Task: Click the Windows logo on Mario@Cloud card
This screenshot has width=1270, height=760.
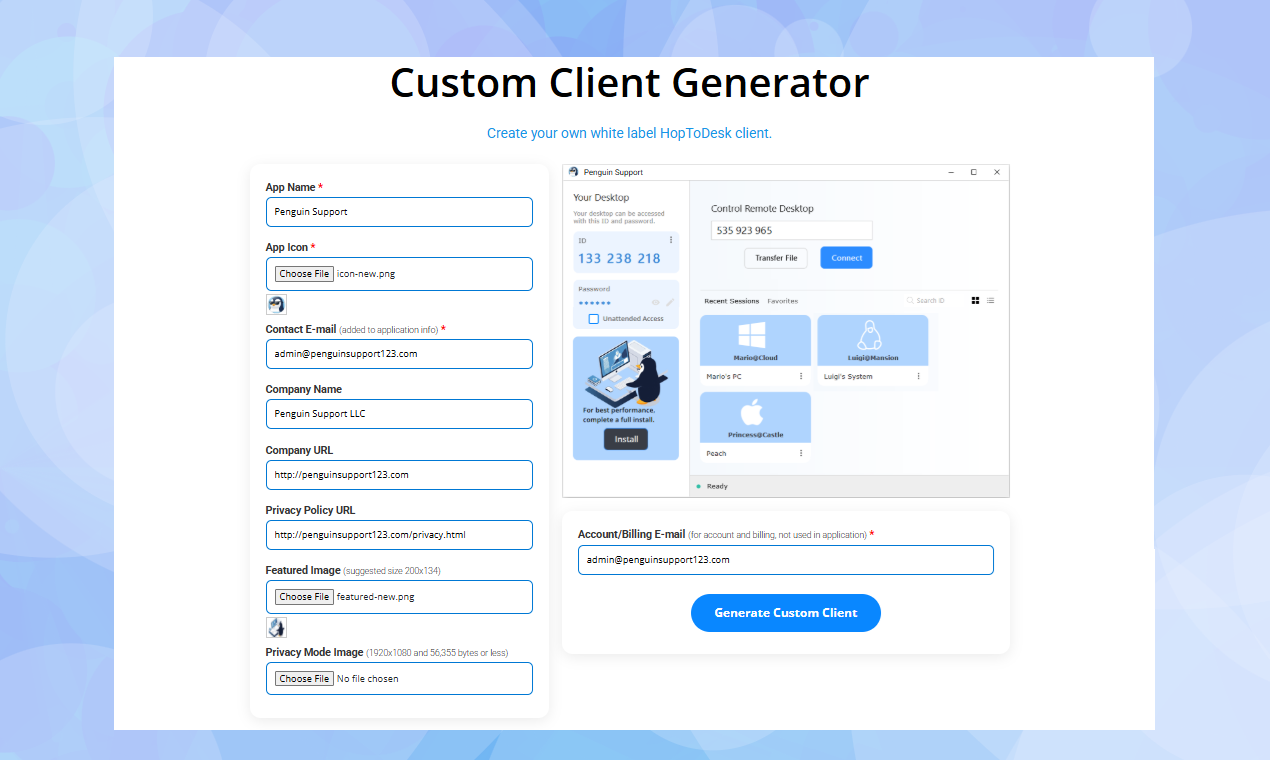Action: pos(751,335)
